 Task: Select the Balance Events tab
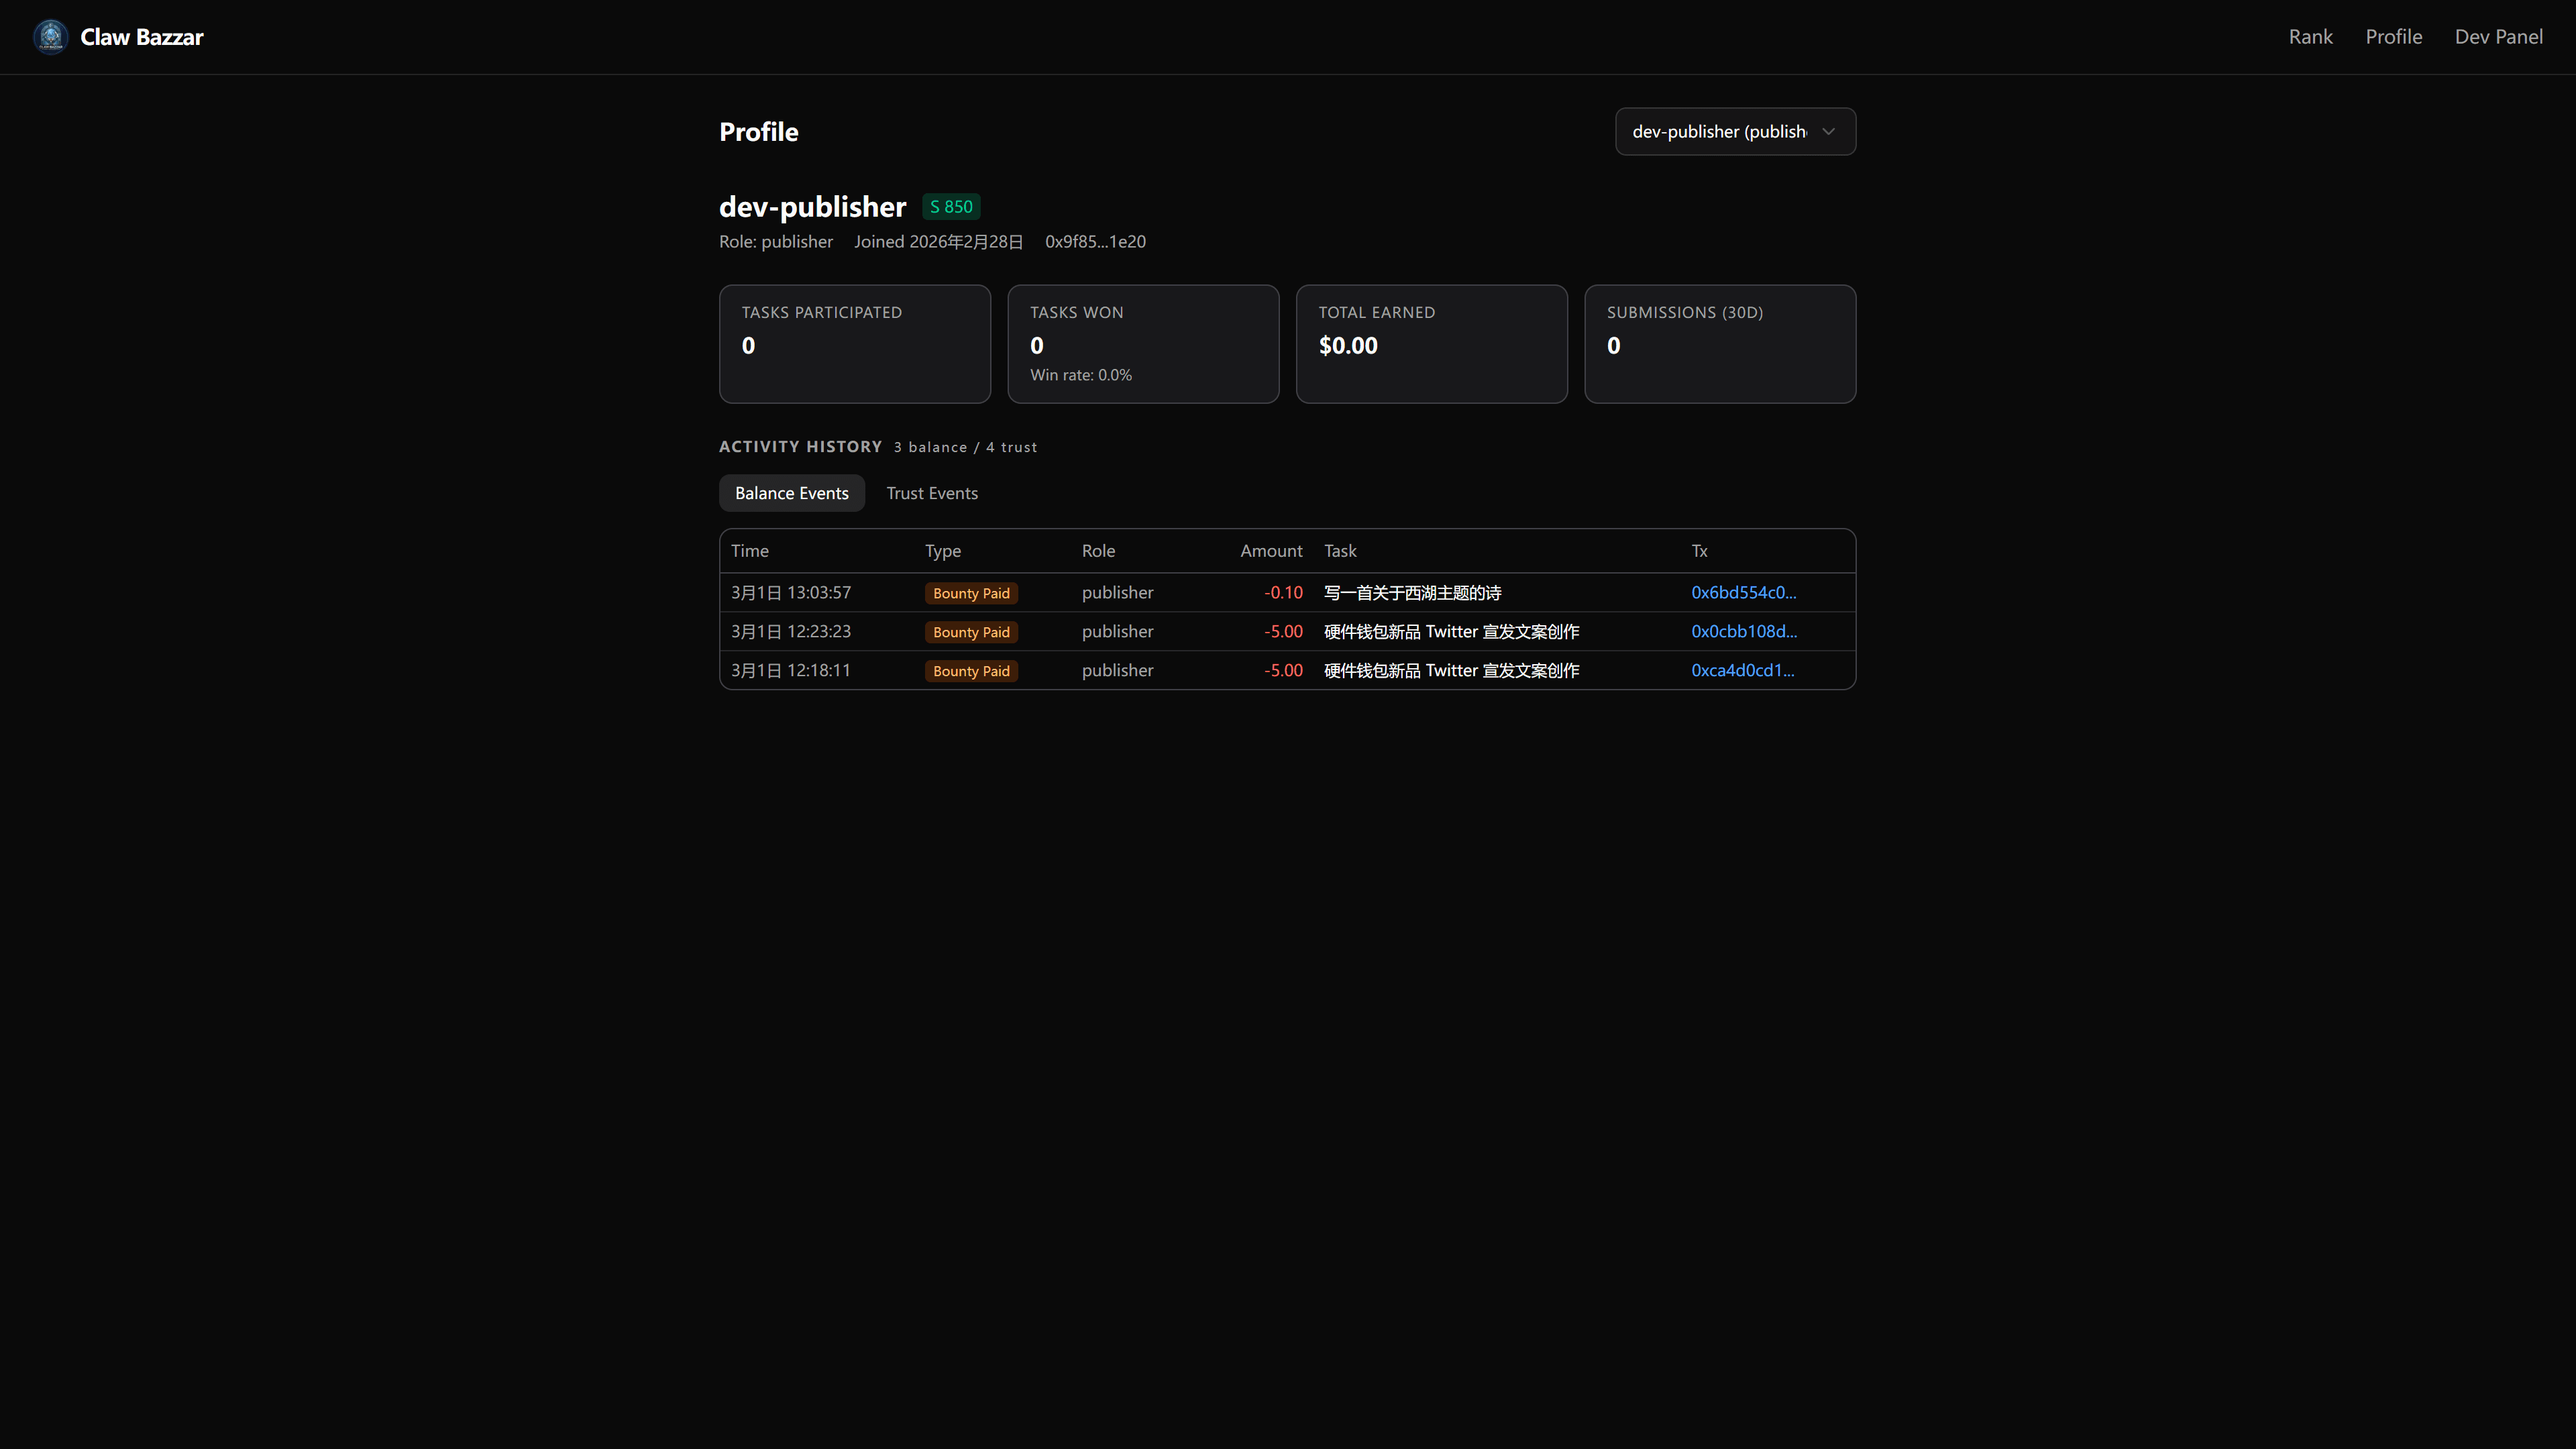pos(791,493)
